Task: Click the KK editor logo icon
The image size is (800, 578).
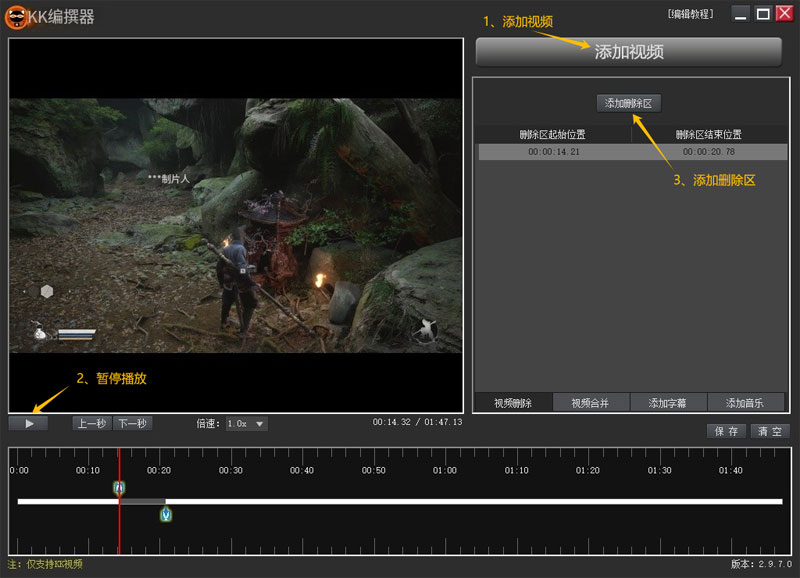Action: (15, 16)
